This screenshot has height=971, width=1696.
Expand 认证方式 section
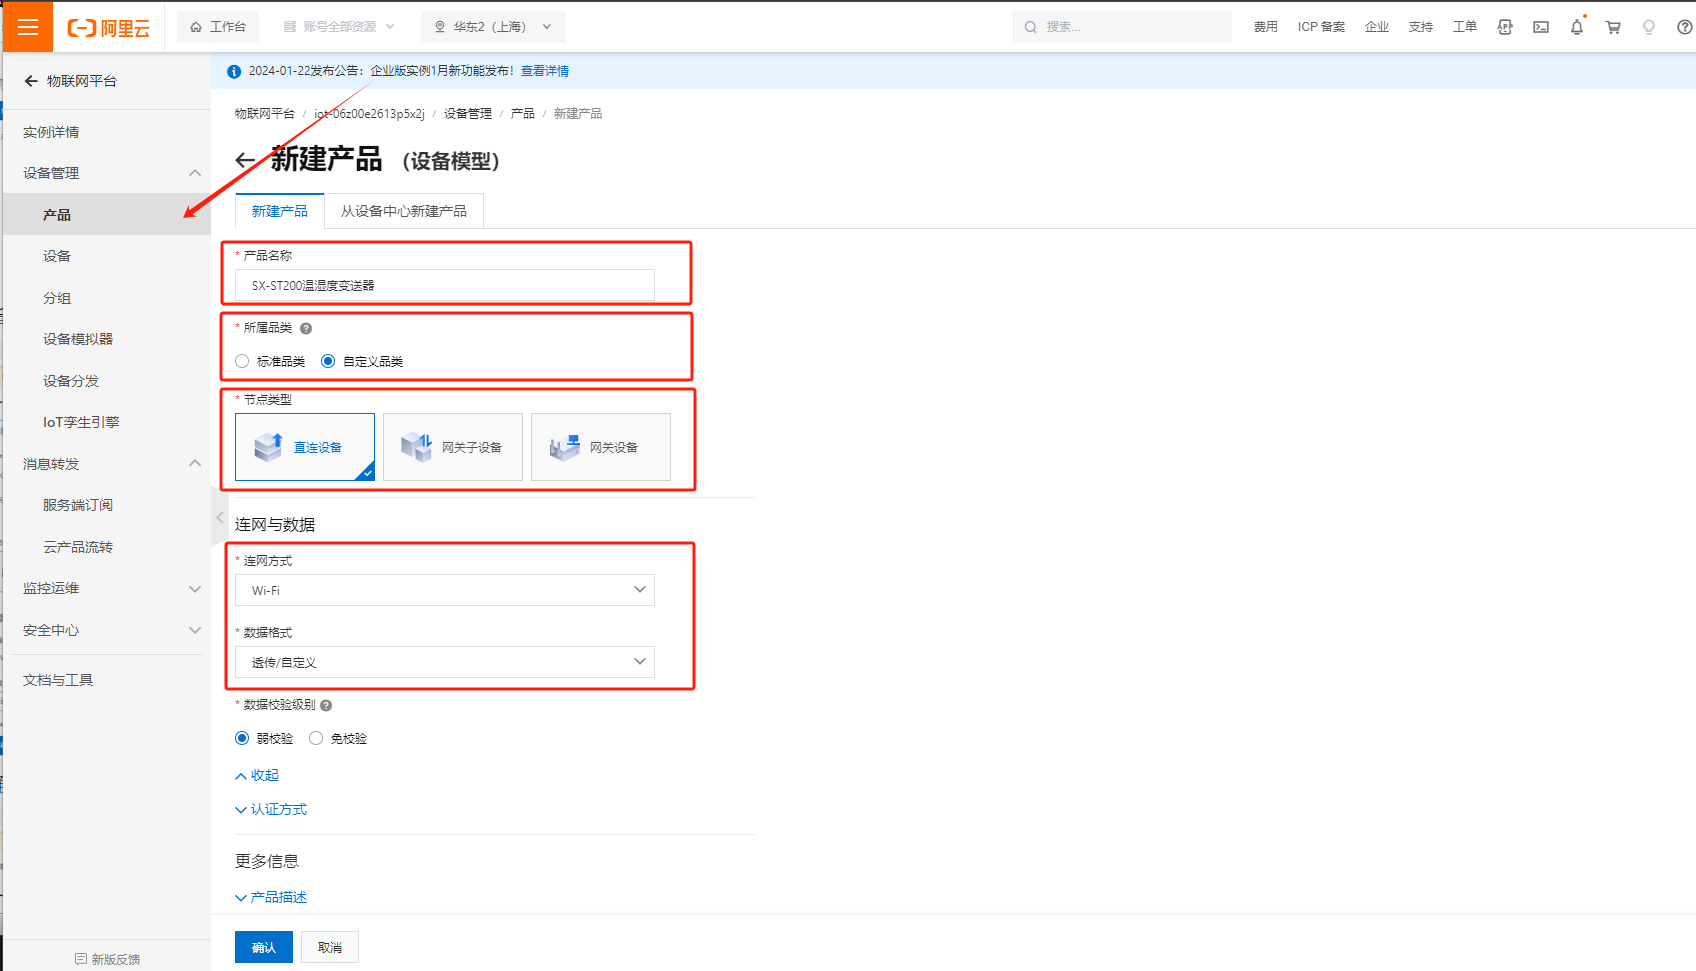click(x=271, y=809)
